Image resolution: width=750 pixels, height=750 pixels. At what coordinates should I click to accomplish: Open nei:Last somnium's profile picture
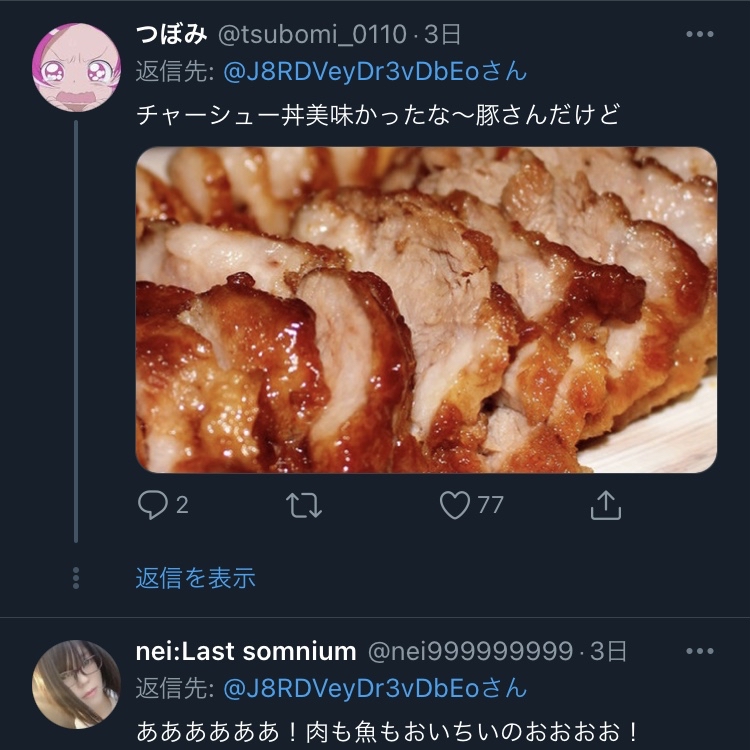[x=77, y=684]
